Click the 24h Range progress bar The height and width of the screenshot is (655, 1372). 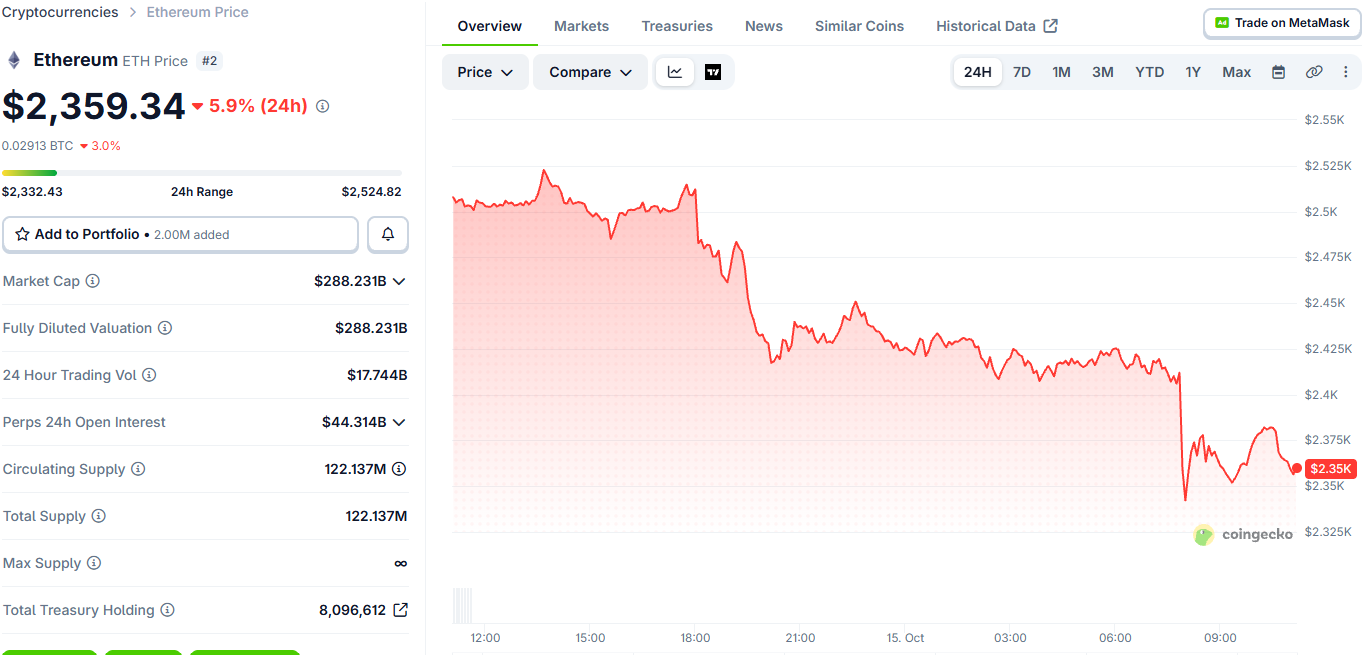(x=202, y=173)
